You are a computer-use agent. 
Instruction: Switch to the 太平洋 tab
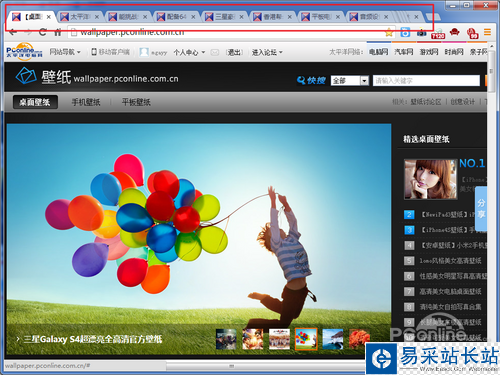tap(80, 17)
